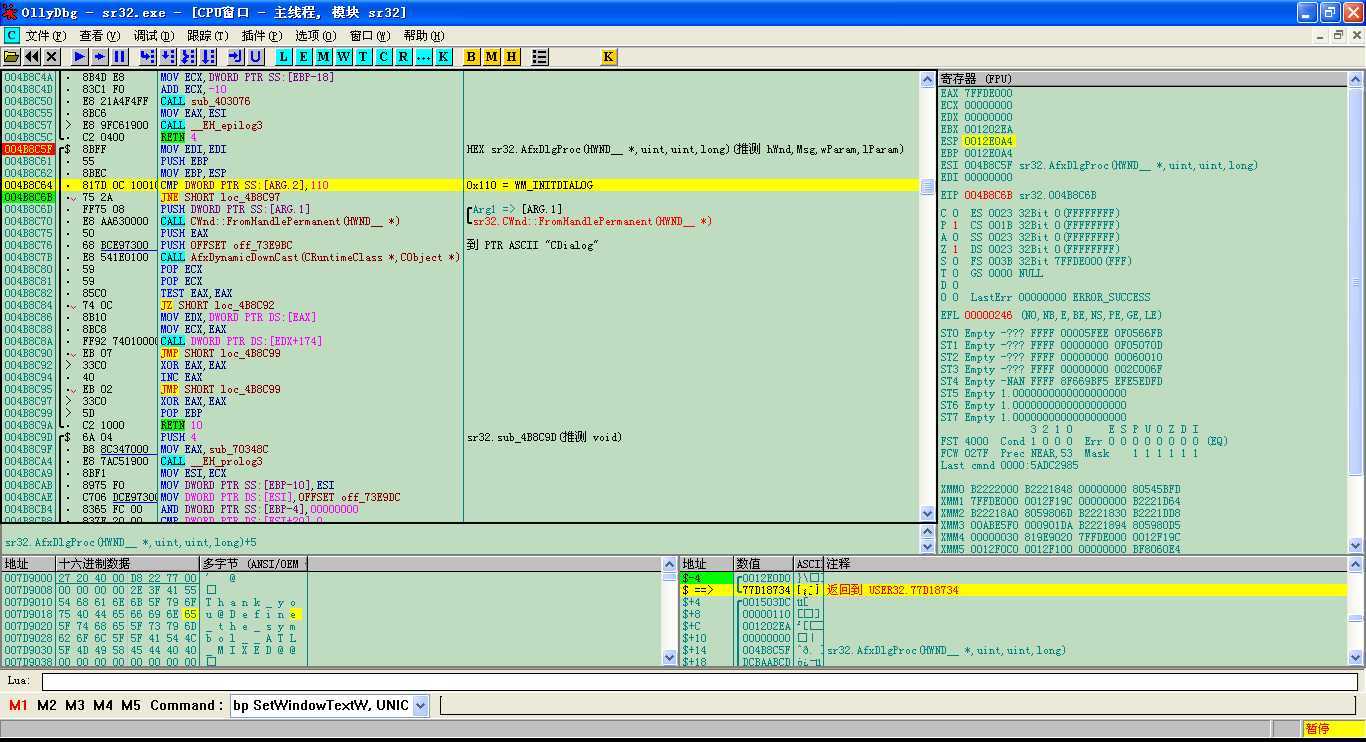Screen dimensions: 1366x742
Task: Click the U go-to-user-code icon
Action: tap(256, 57)
